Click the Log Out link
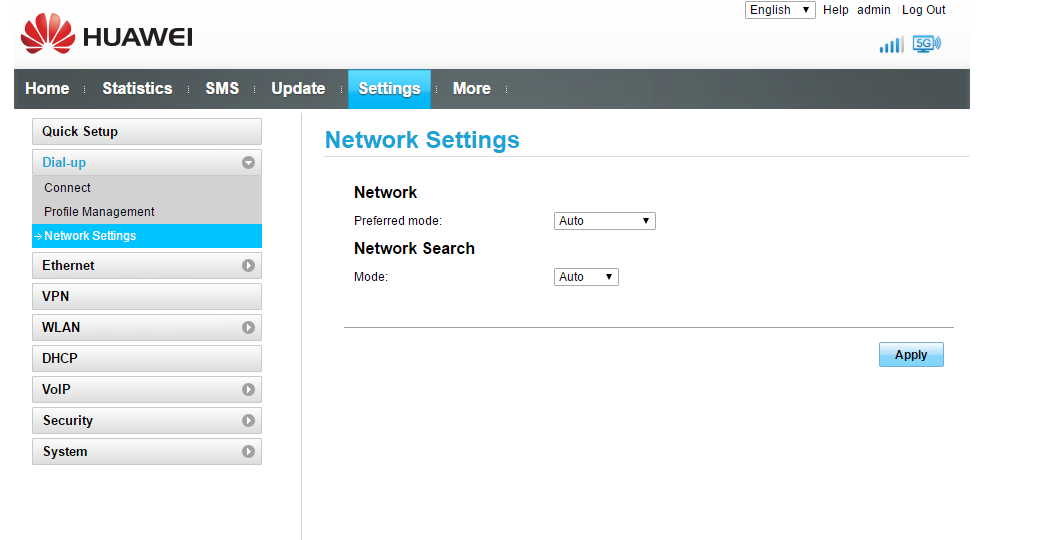 click(x=923, y=10)
